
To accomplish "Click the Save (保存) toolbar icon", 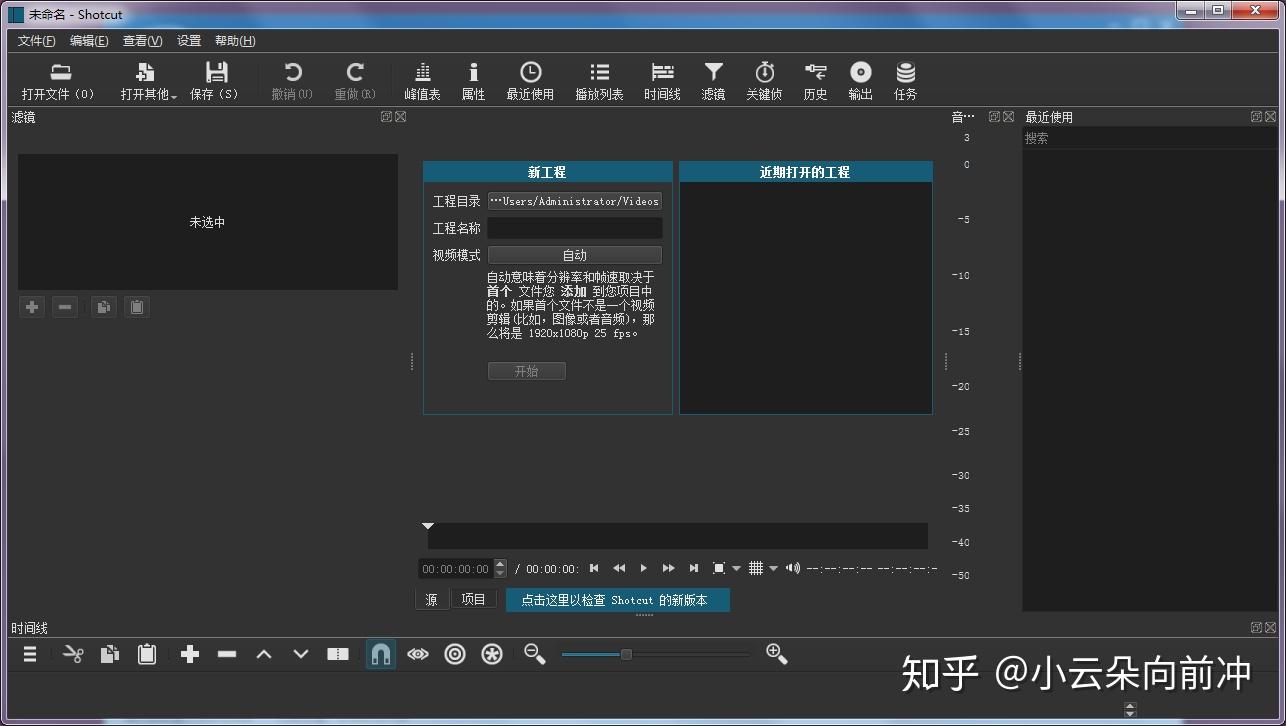I will [x=216, y=72].
